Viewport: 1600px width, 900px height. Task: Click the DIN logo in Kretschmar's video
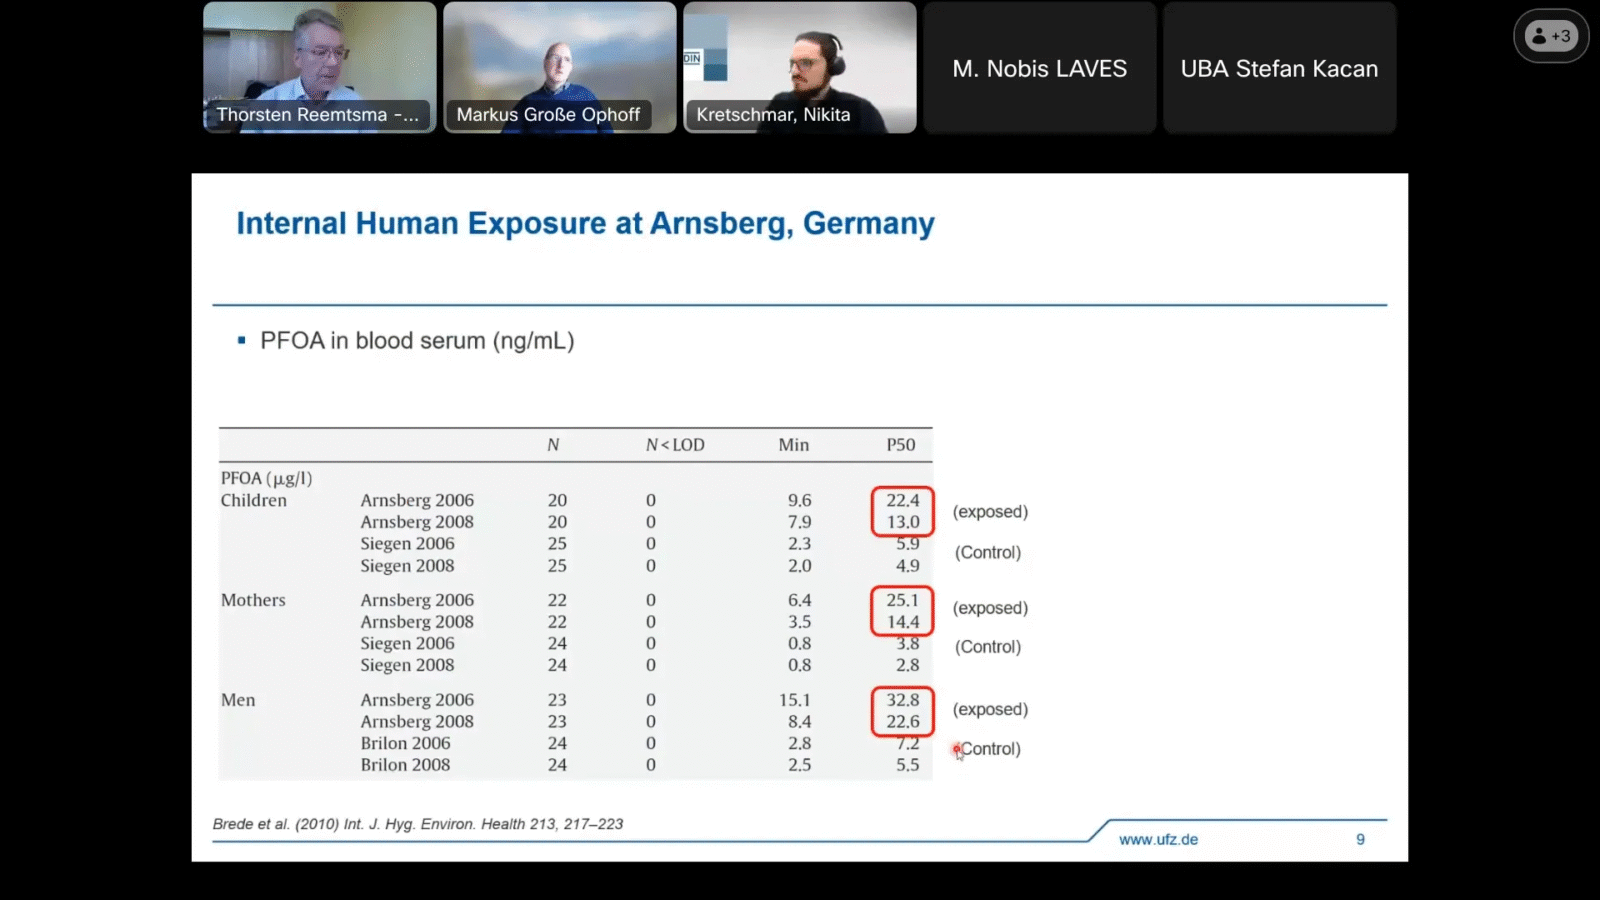(692, 58)
